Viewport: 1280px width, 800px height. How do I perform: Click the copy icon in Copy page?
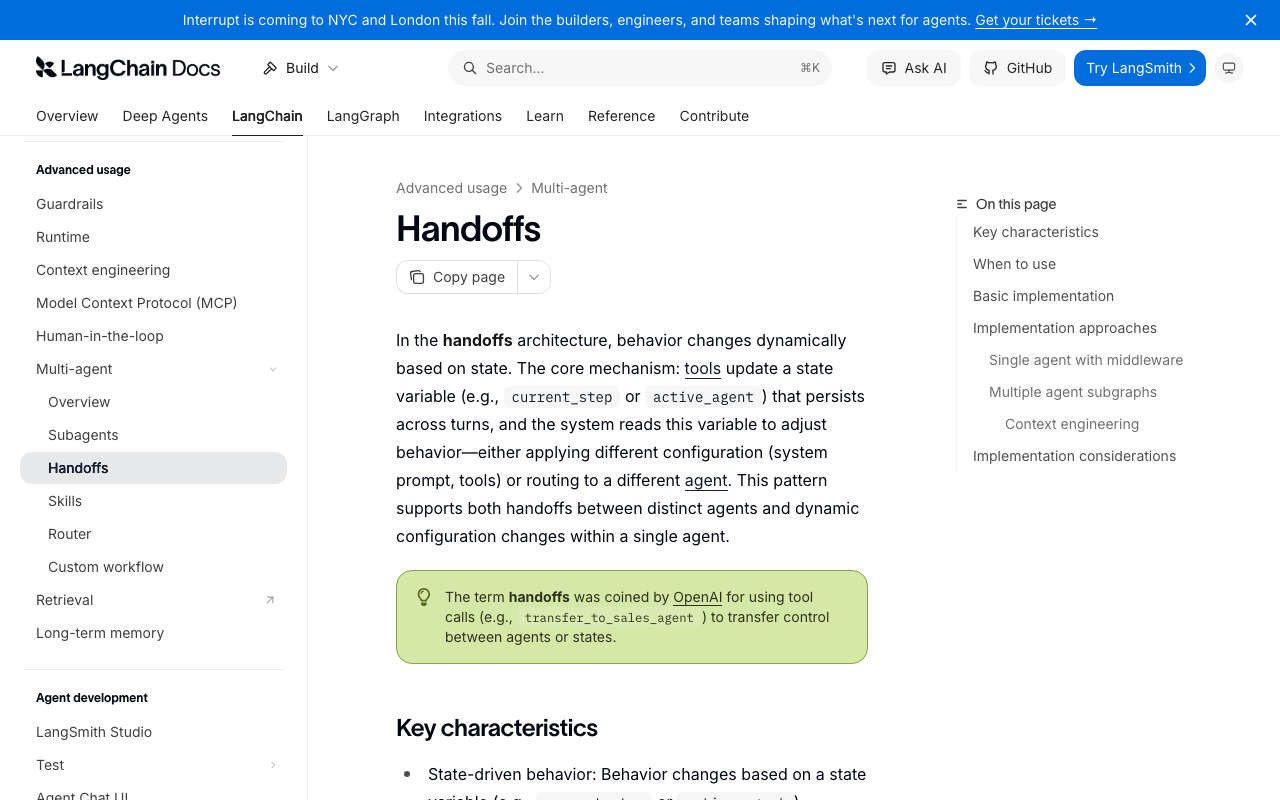point(417,277)
